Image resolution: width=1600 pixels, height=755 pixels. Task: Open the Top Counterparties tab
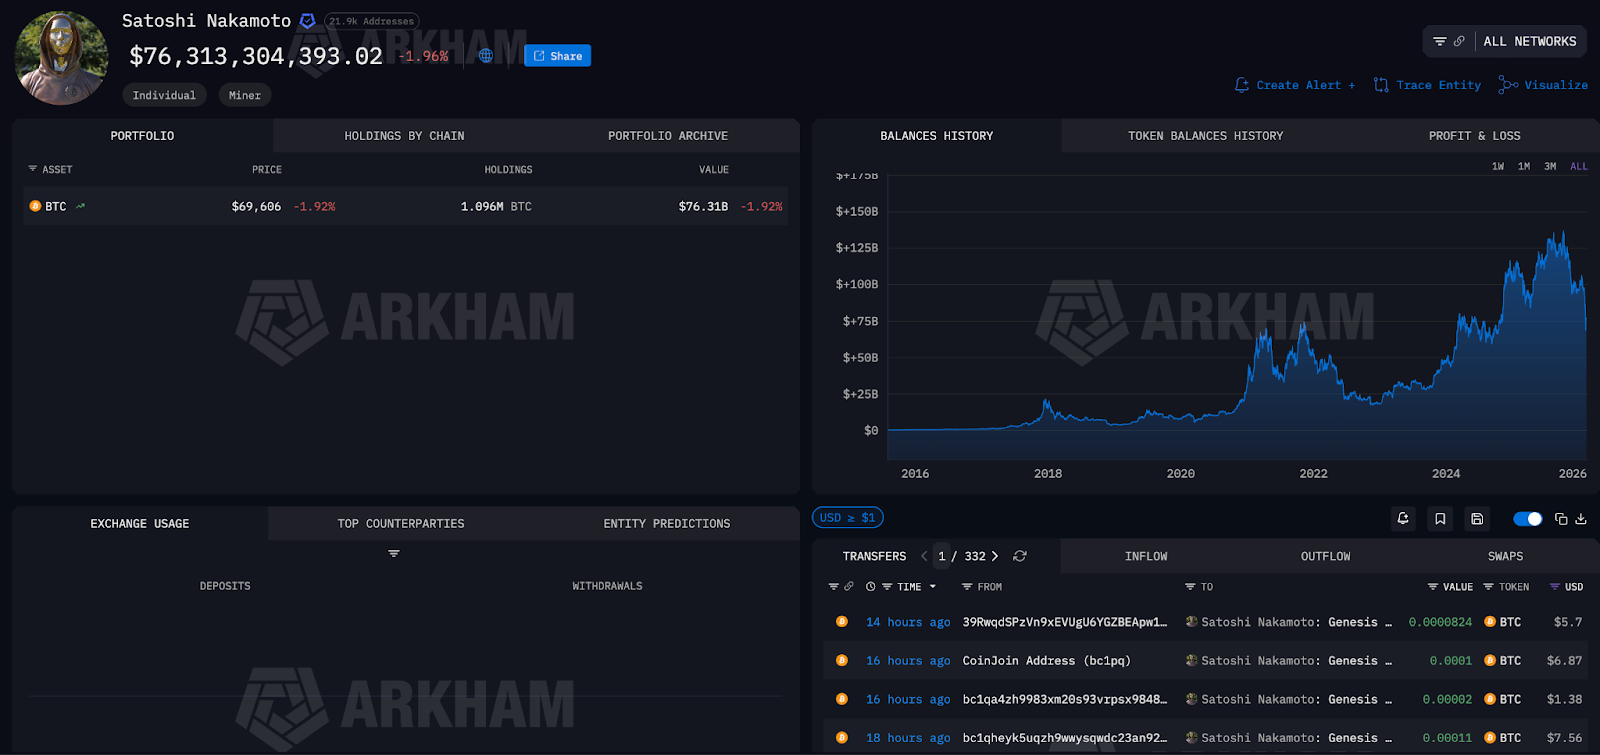(x=401, y=524)
